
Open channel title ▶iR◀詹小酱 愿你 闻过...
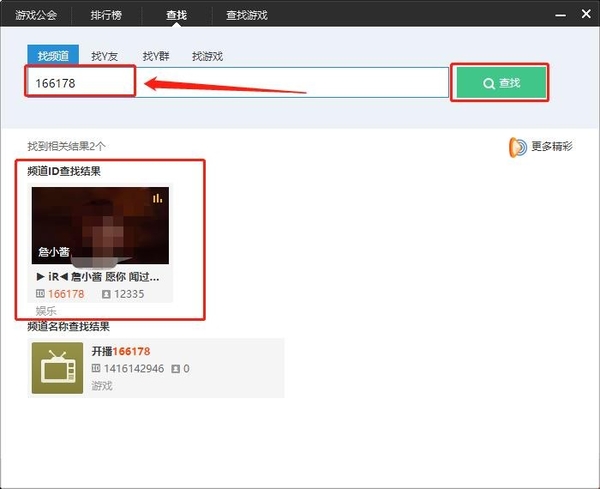coord(98,277)
